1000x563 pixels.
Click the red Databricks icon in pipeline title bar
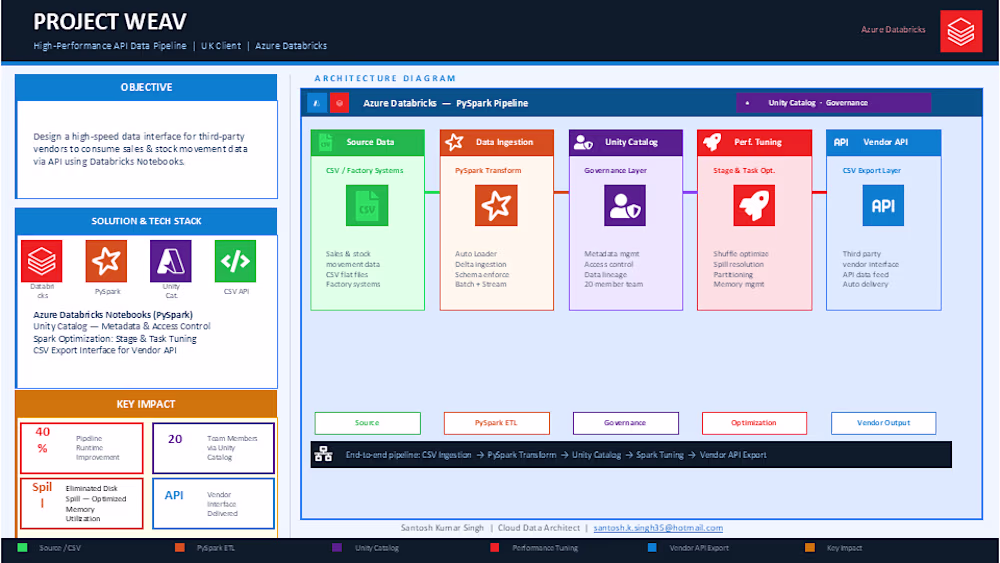(339, 103)
